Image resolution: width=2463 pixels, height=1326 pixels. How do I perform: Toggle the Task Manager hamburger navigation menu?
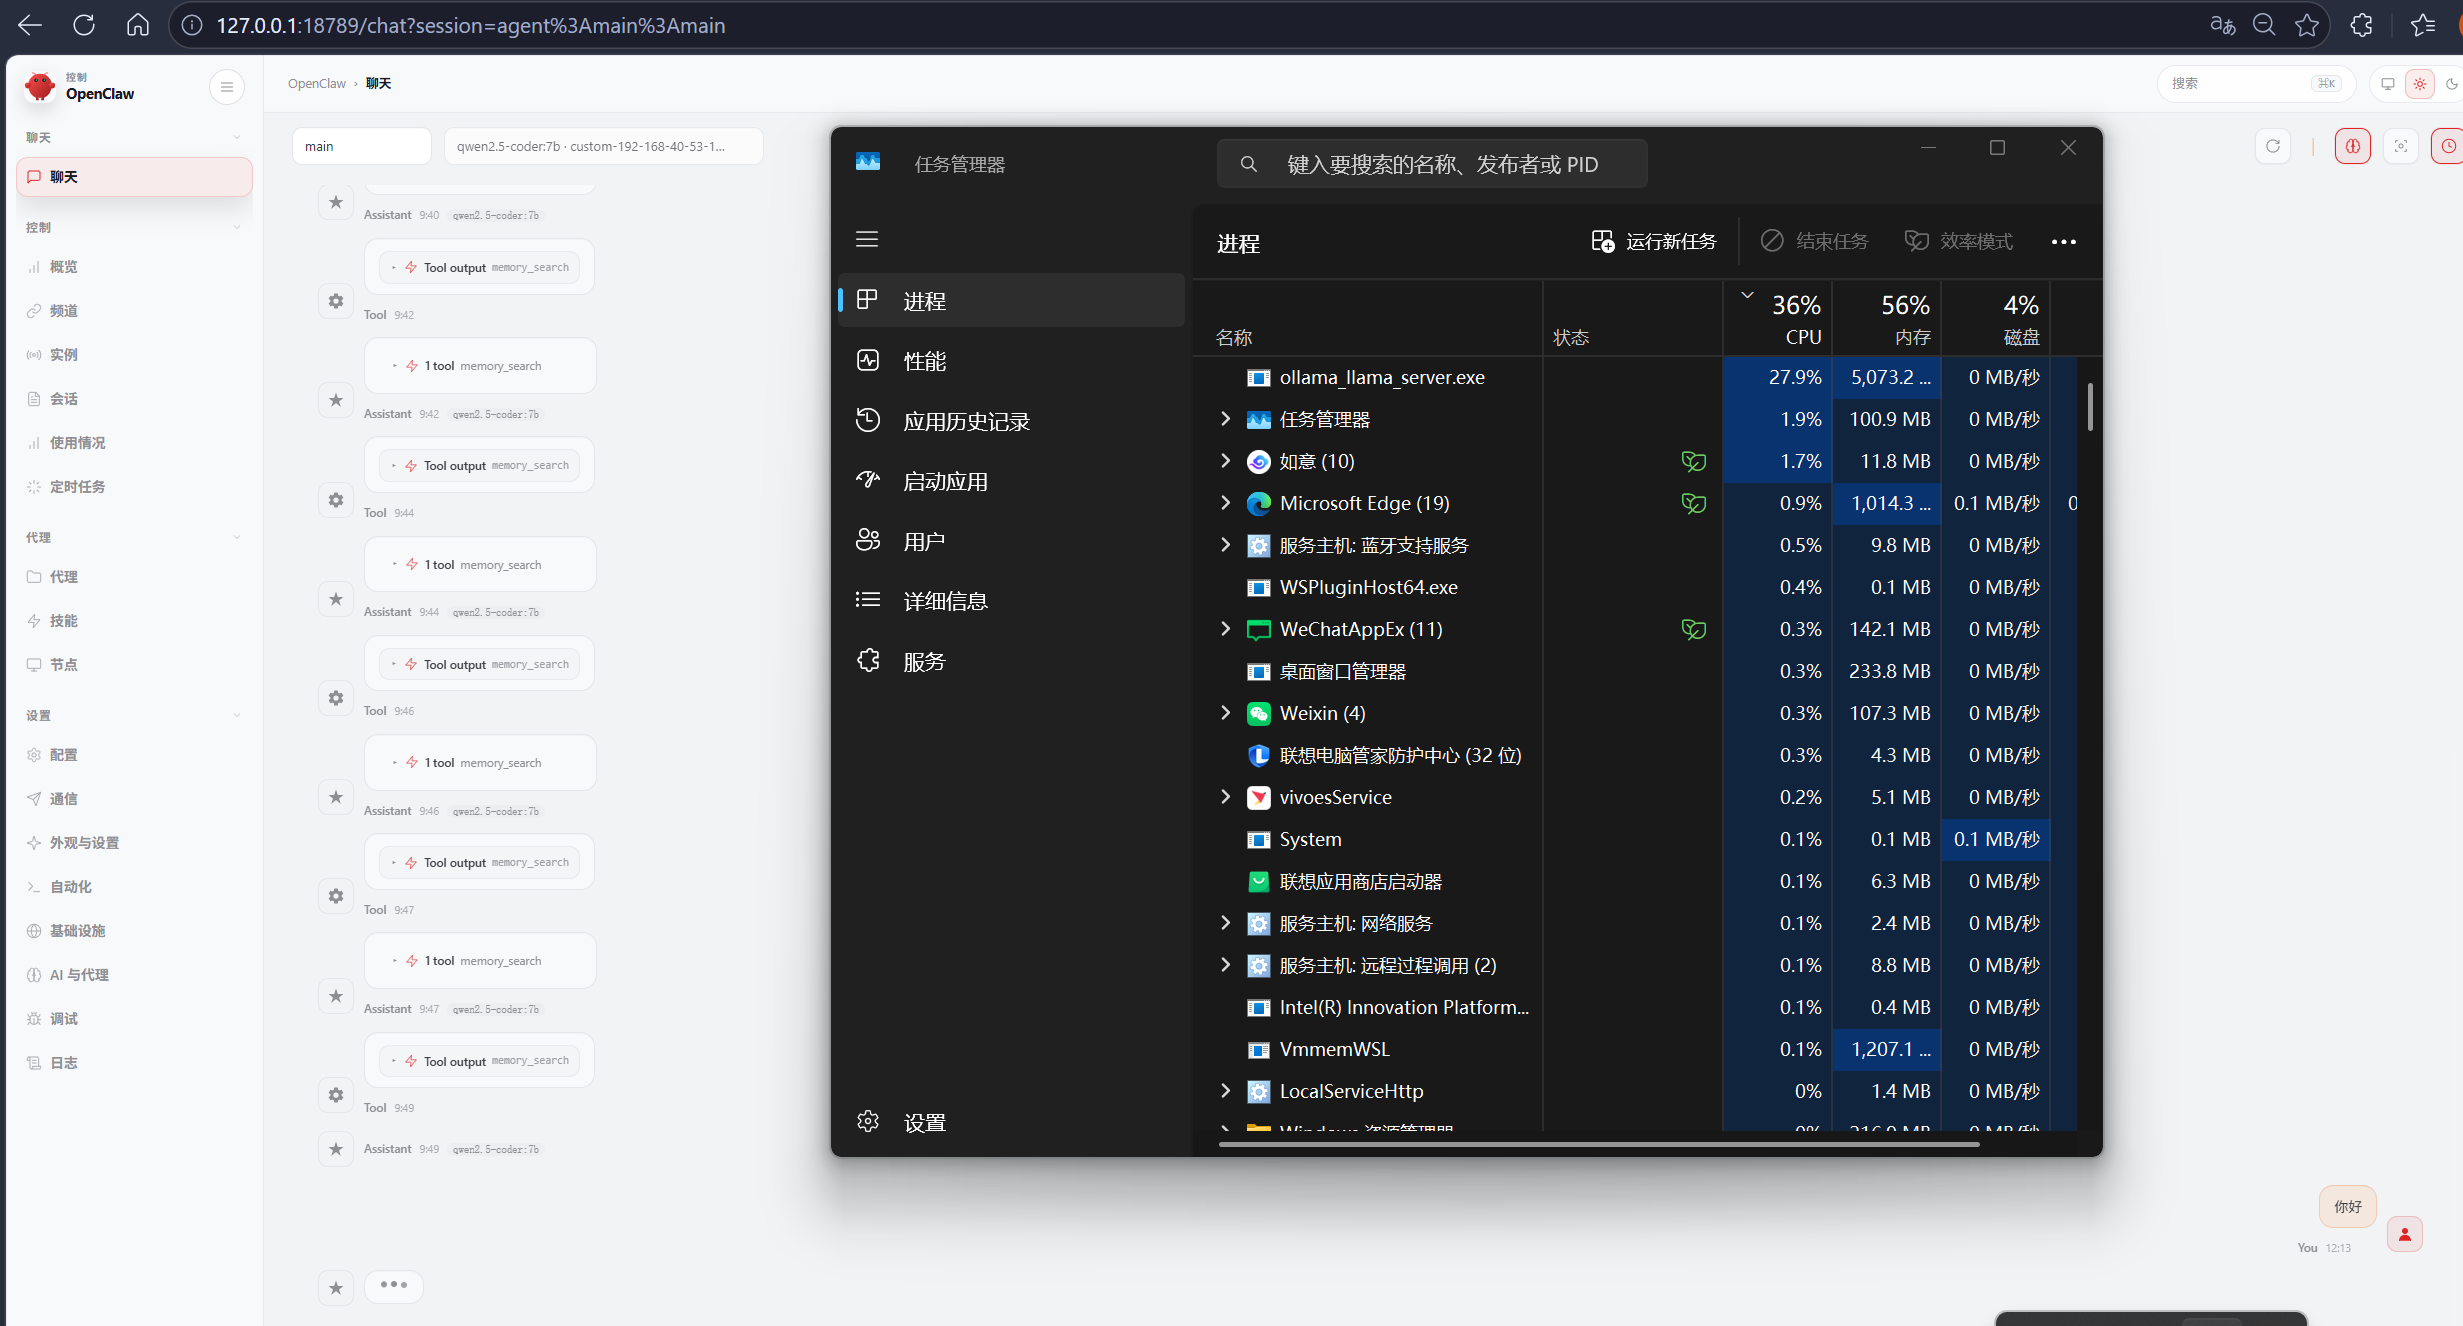coord(867,239)
